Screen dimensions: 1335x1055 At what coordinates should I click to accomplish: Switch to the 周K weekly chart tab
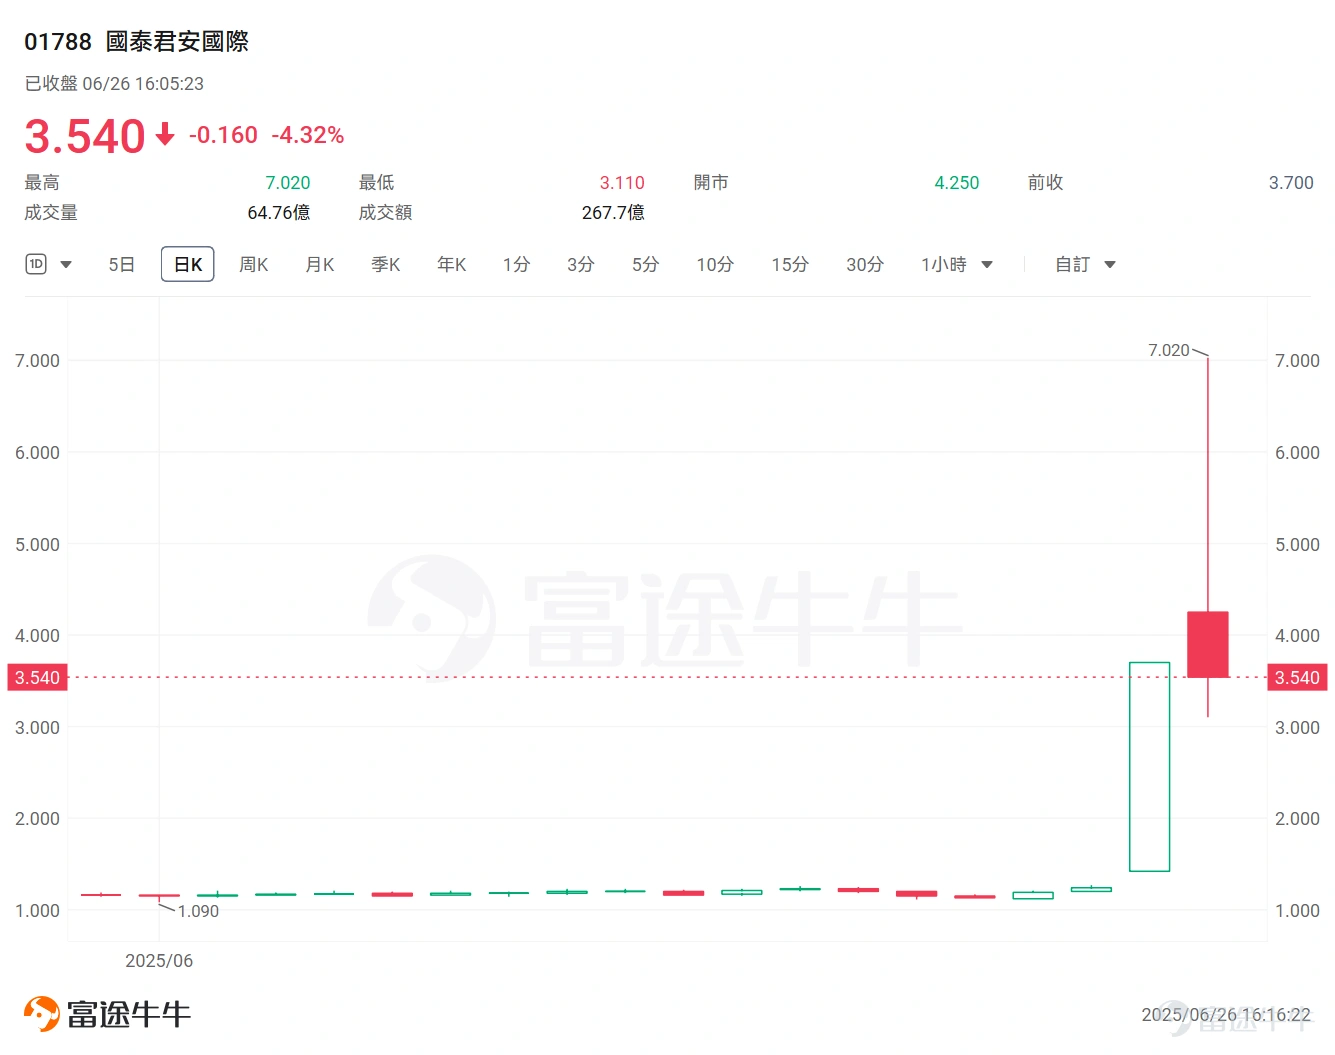pyautogui.click(x=253, y=264)
